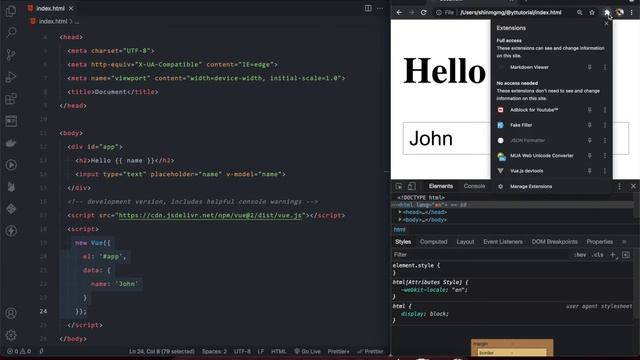
Task: Click the browser address bar URL
Action: coord(511,12)
